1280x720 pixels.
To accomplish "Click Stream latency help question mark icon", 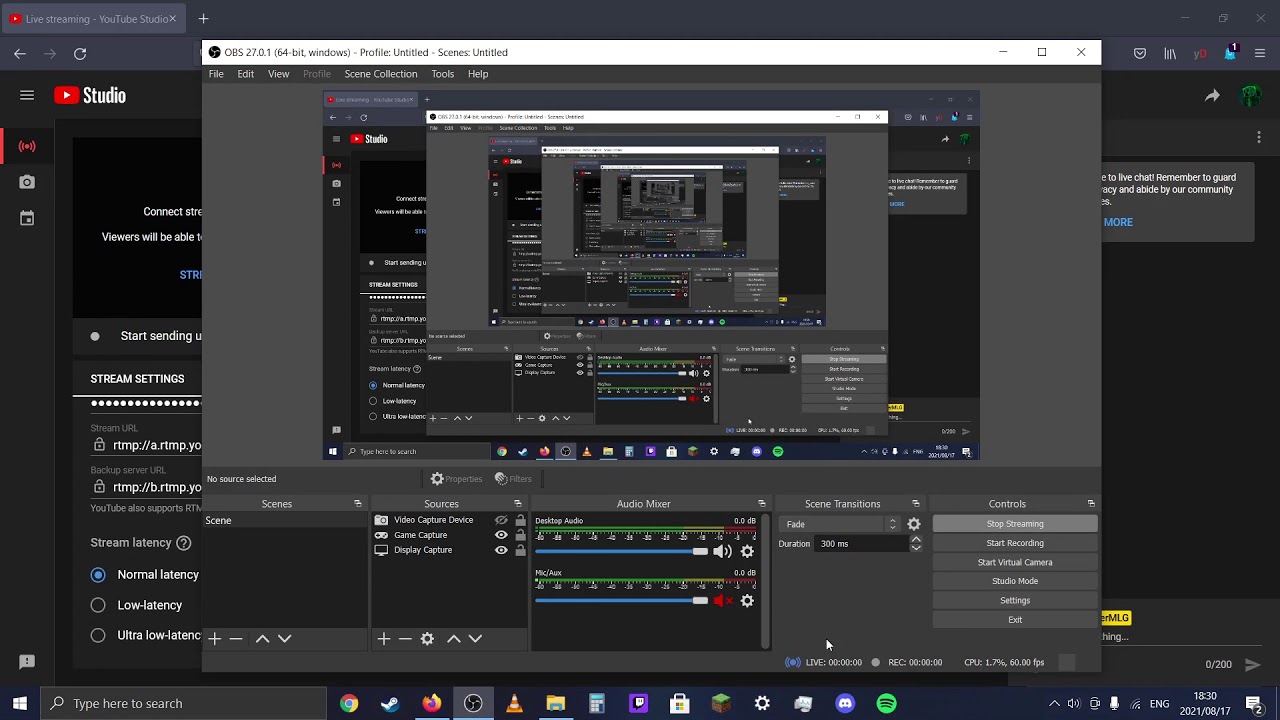I will [x=183, y=543].
